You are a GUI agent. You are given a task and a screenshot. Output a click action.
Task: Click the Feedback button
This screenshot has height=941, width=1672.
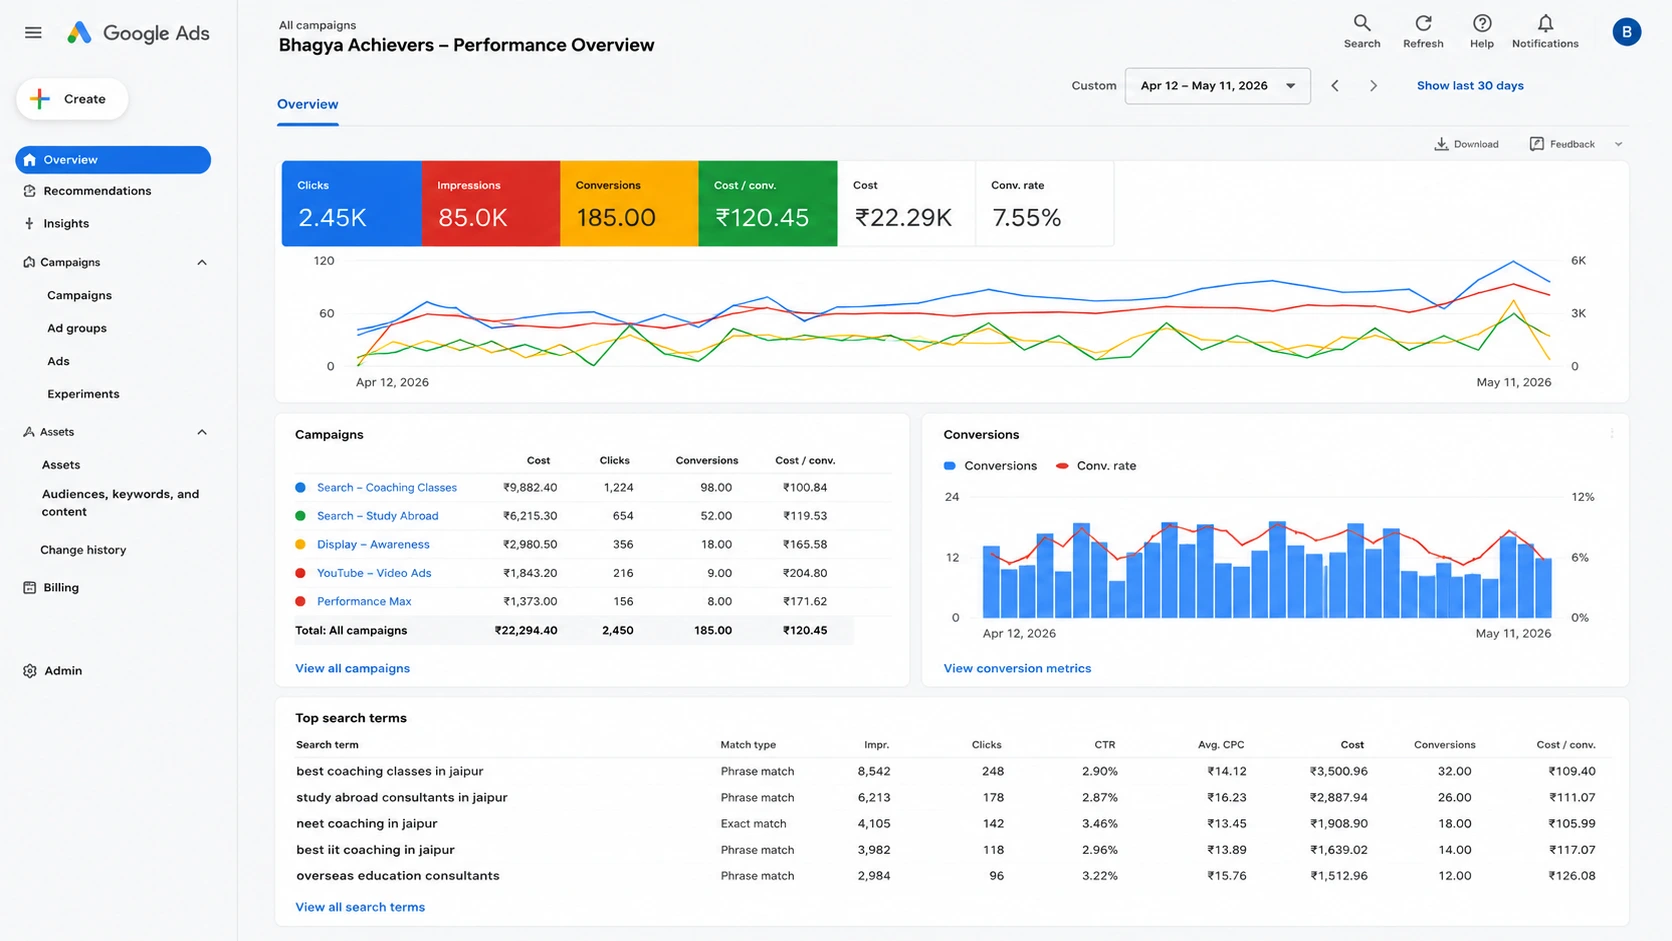1562,144
